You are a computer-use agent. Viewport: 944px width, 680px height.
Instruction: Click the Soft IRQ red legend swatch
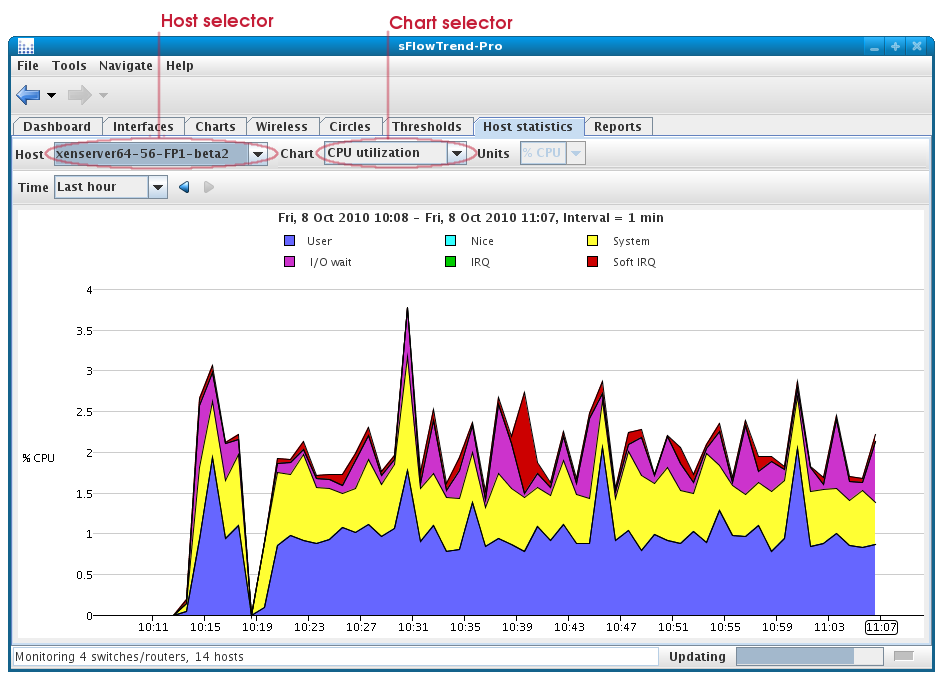(592, 262)
